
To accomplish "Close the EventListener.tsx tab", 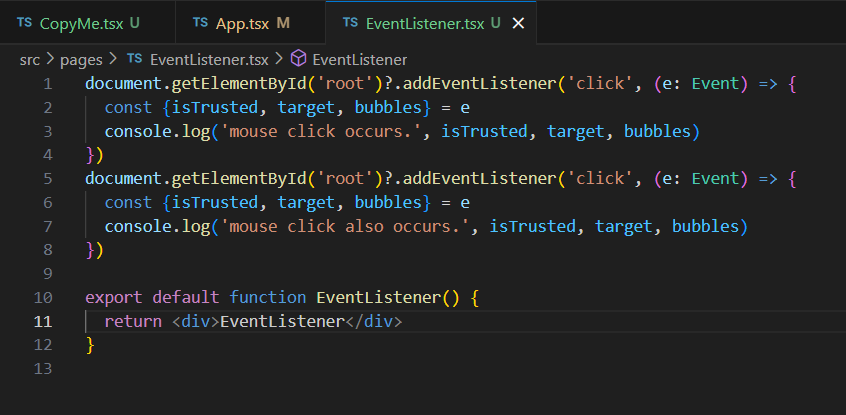I will tap(518, 23).
